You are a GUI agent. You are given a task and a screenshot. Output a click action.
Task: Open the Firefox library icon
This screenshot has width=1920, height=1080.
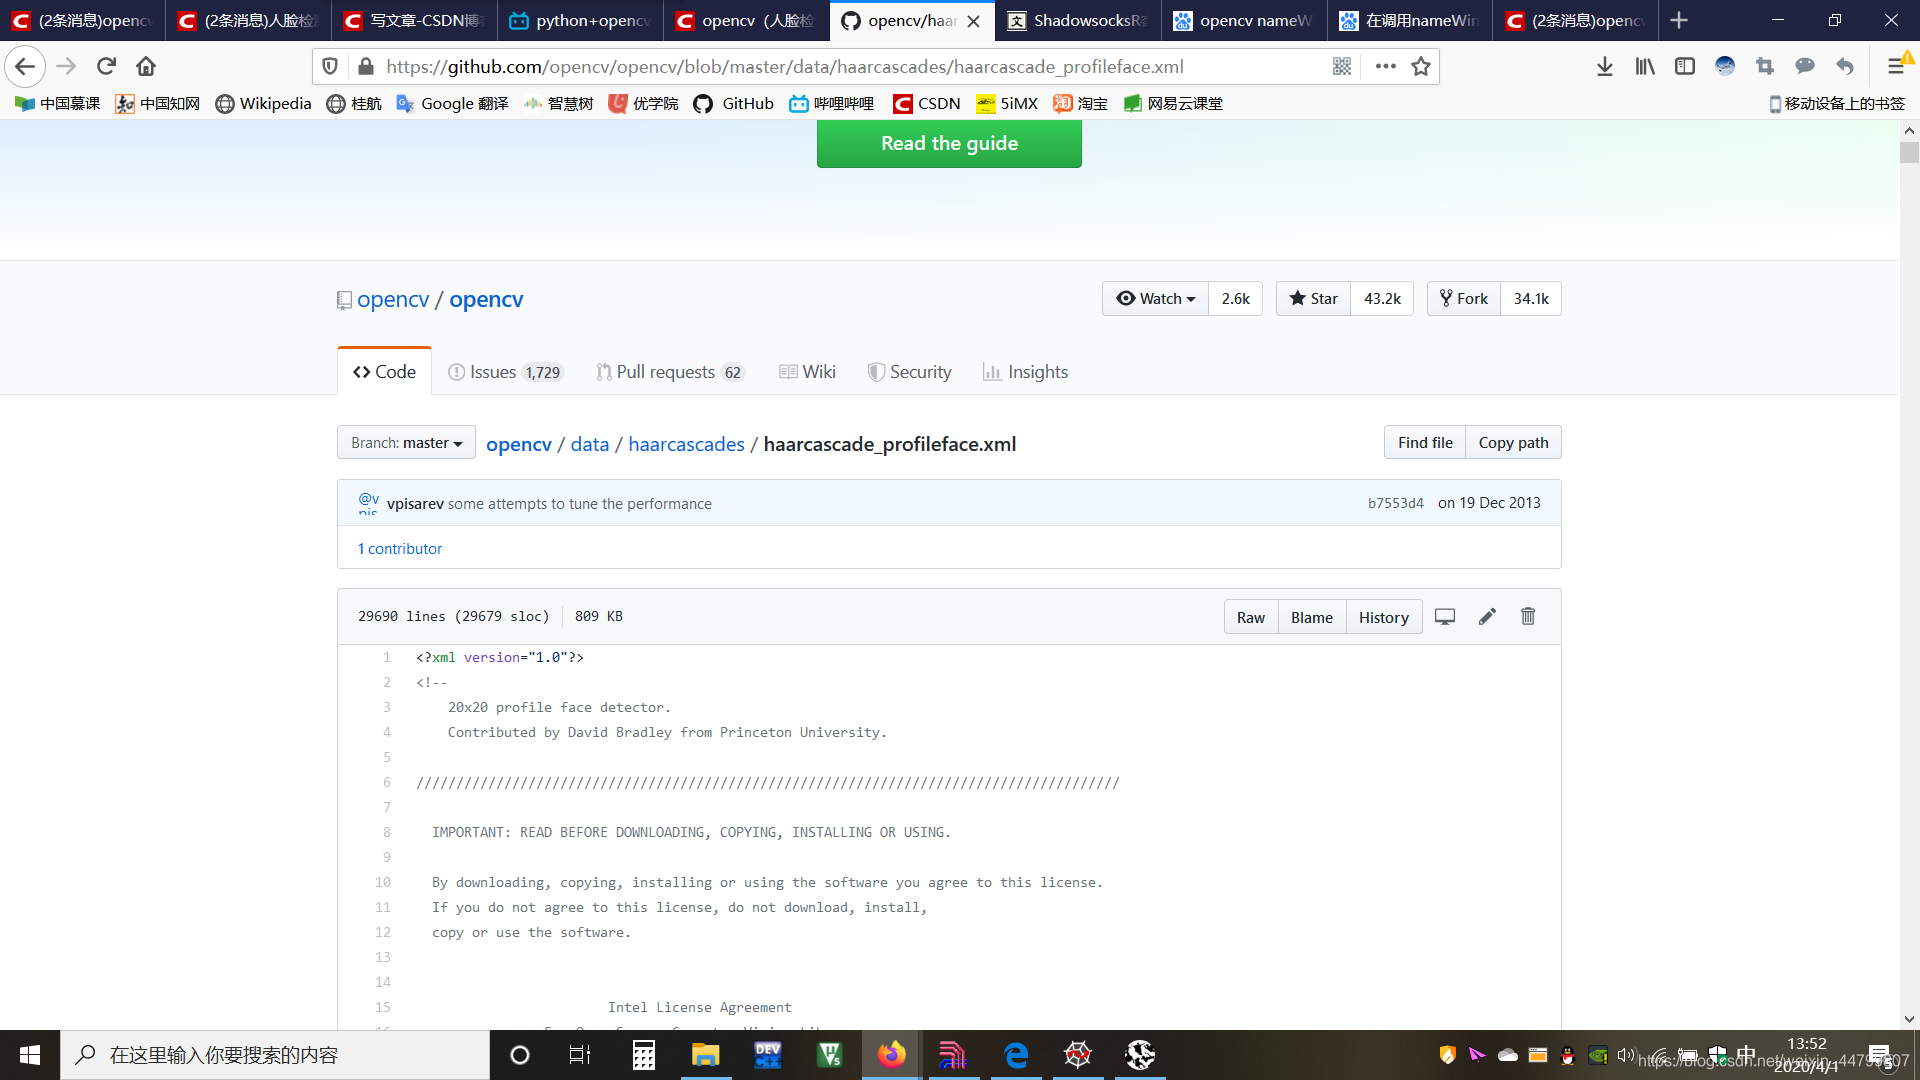pyautogui.click(x=1645, y=67)
